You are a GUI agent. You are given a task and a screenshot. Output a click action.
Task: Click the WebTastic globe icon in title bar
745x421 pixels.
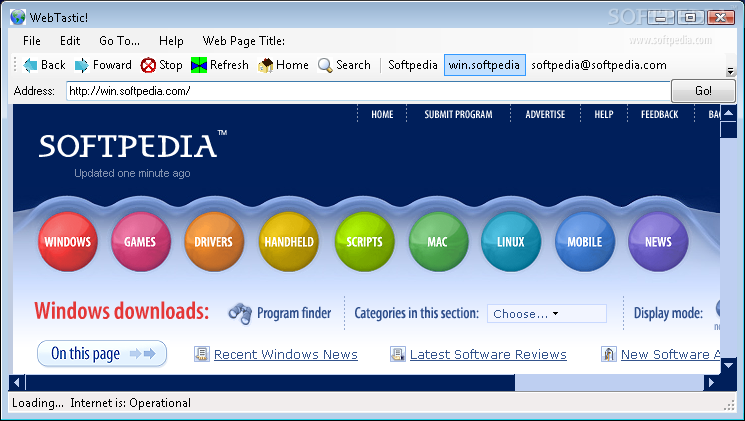pos(18,18)
